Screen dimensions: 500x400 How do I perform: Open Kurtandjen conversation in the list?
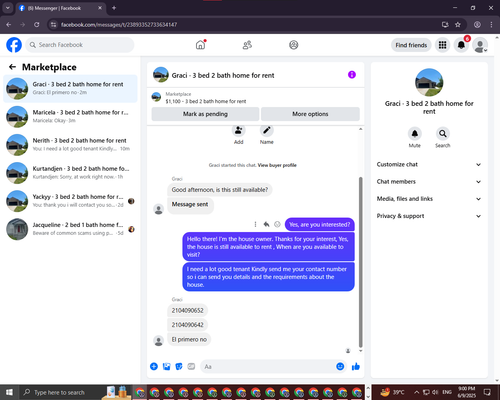(x=70, y=173)
